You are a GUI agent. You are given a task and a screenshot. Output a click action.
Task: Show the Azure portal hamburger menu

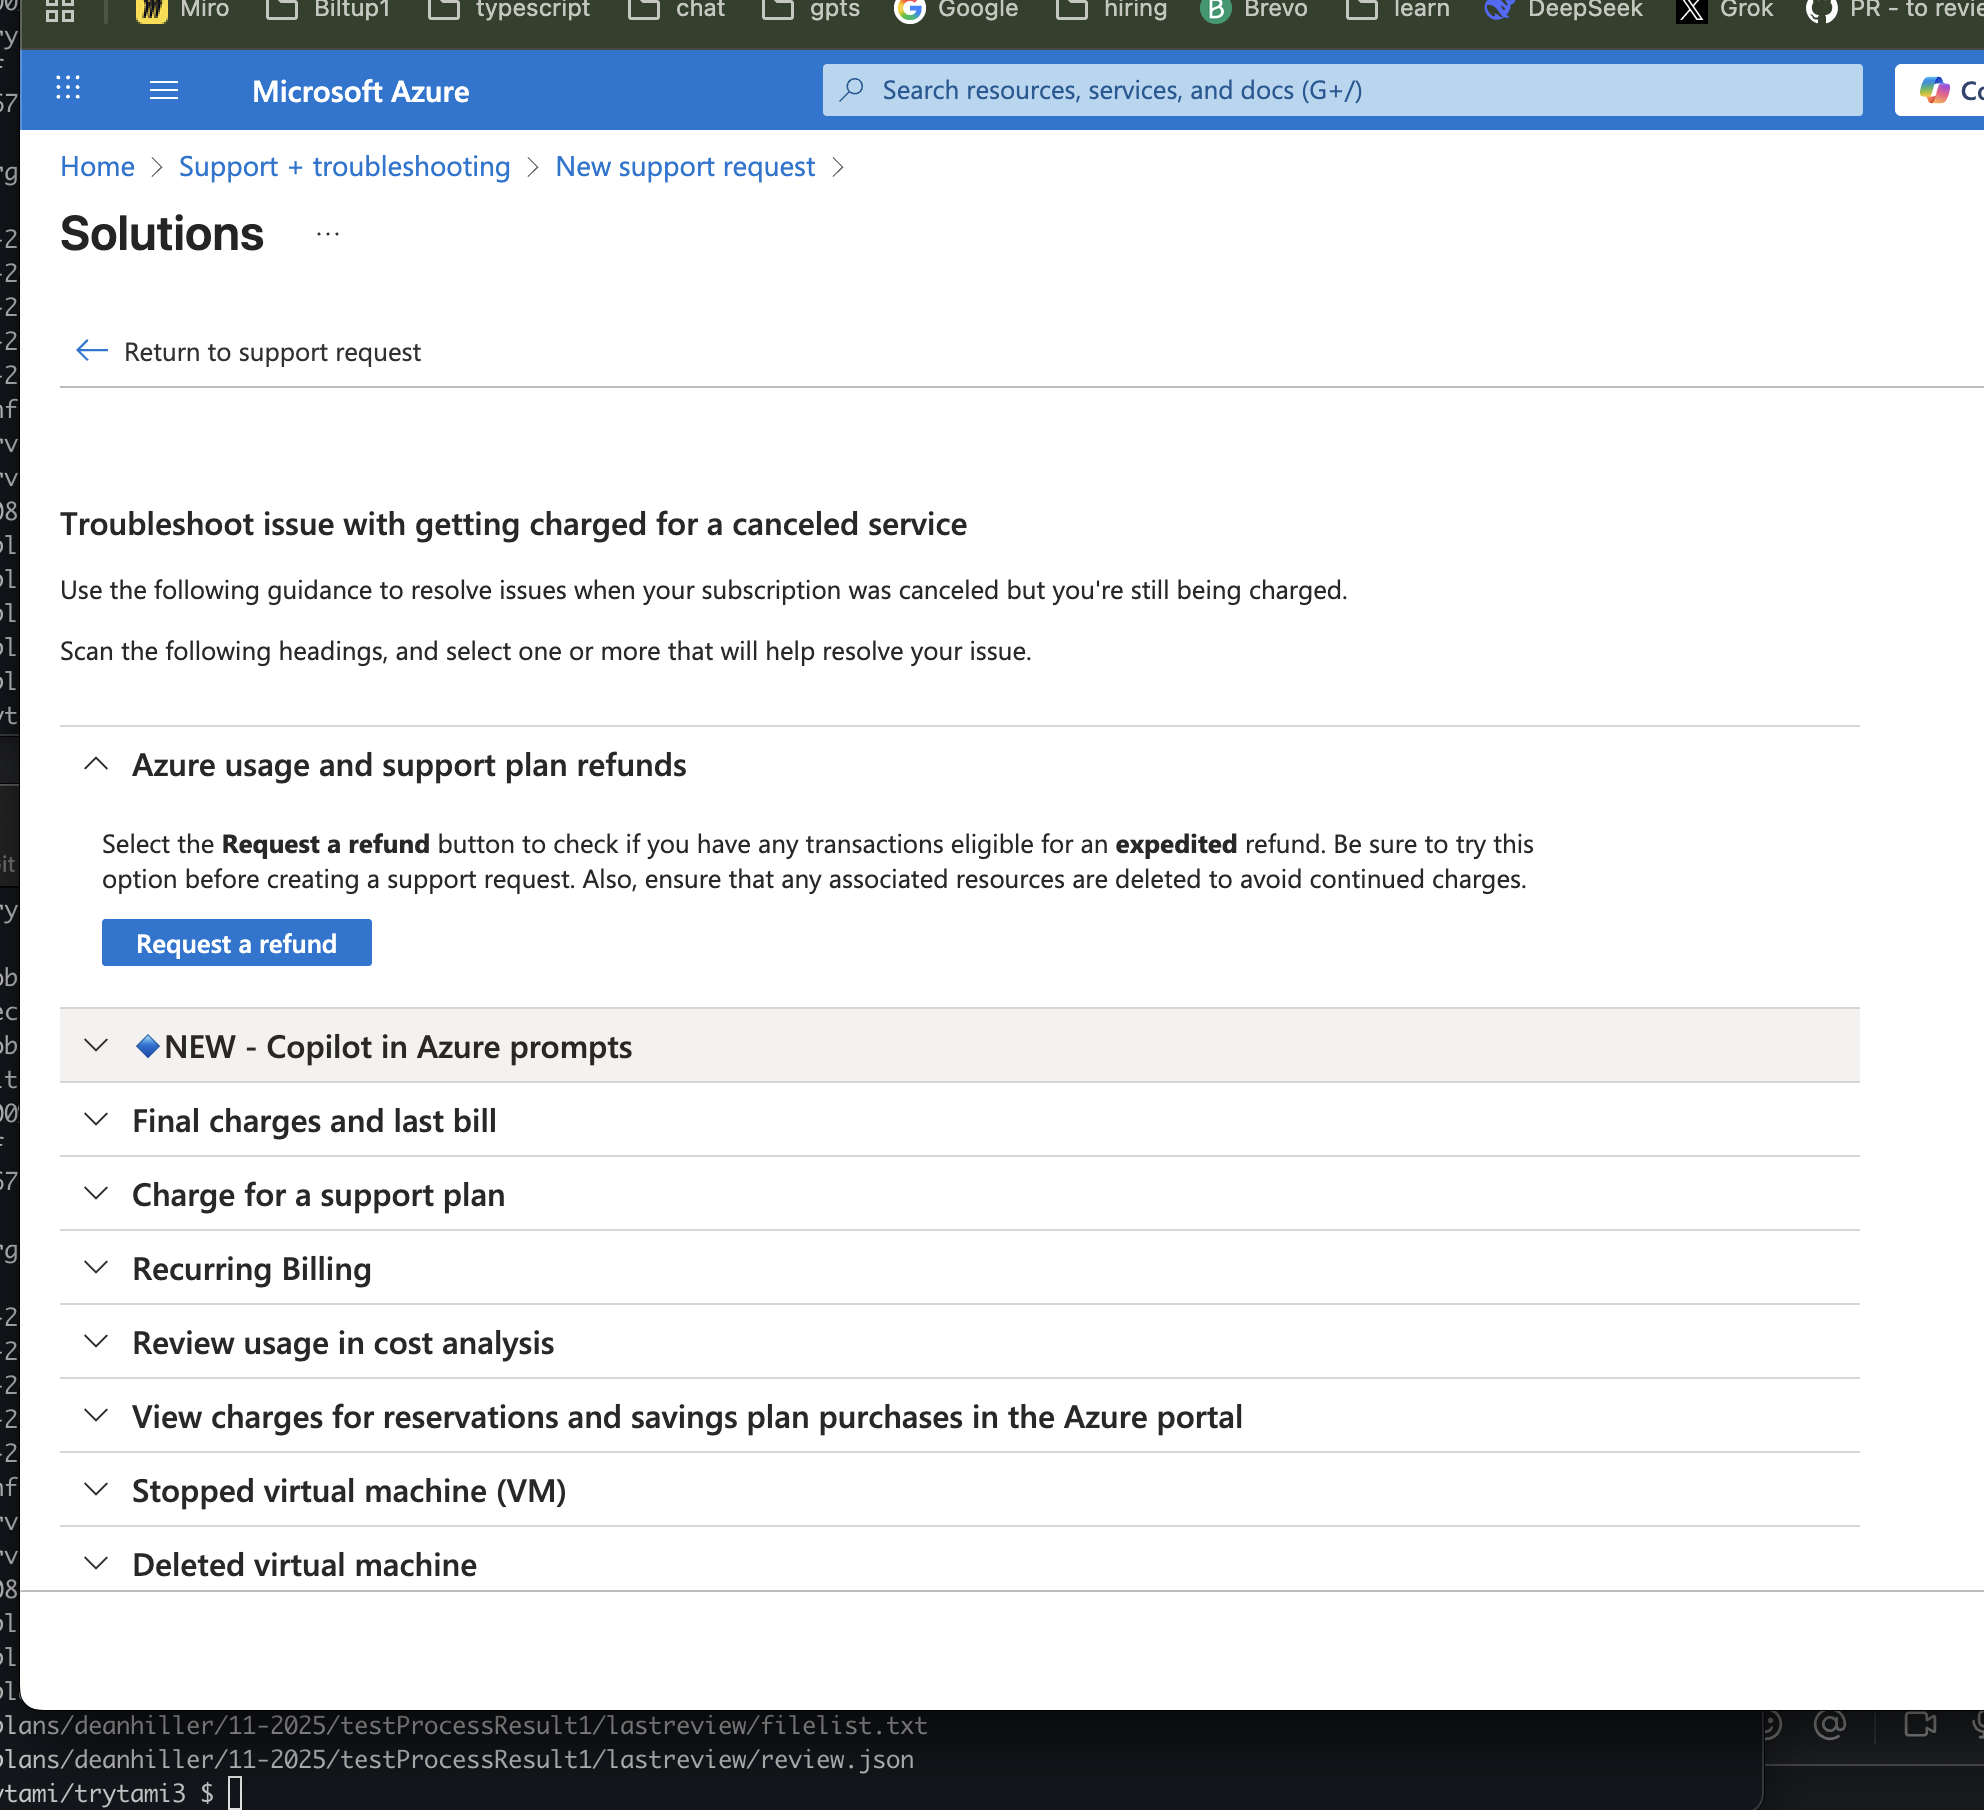click(164, 91)
